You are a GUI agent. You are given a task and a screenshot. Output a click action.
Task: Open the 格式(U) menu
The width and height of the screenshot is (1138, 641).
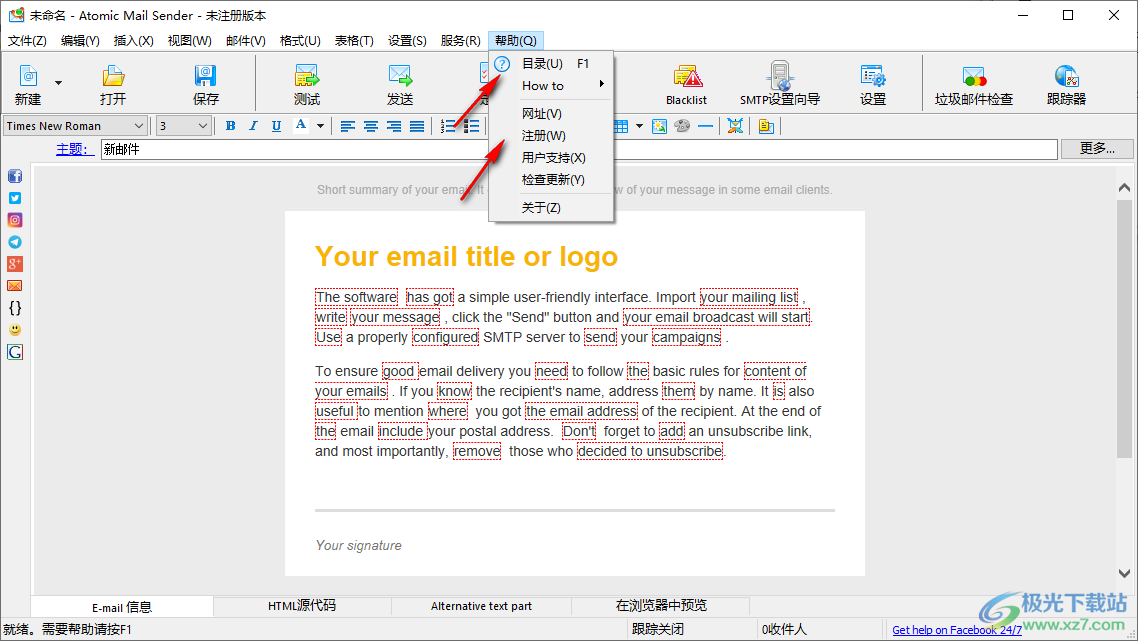click(x=300, y=41)
